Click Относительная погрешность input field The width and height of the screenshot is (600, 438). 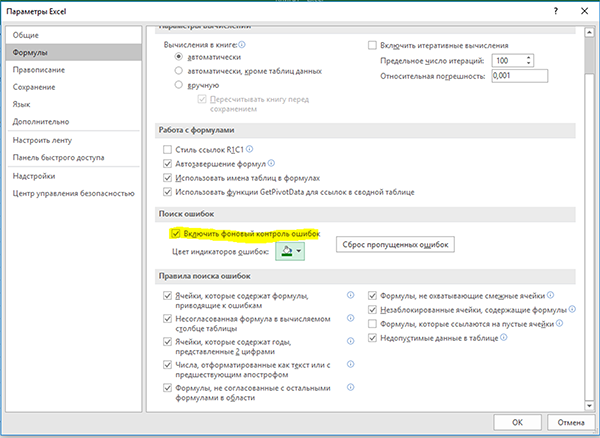click(x=520, y=76)
